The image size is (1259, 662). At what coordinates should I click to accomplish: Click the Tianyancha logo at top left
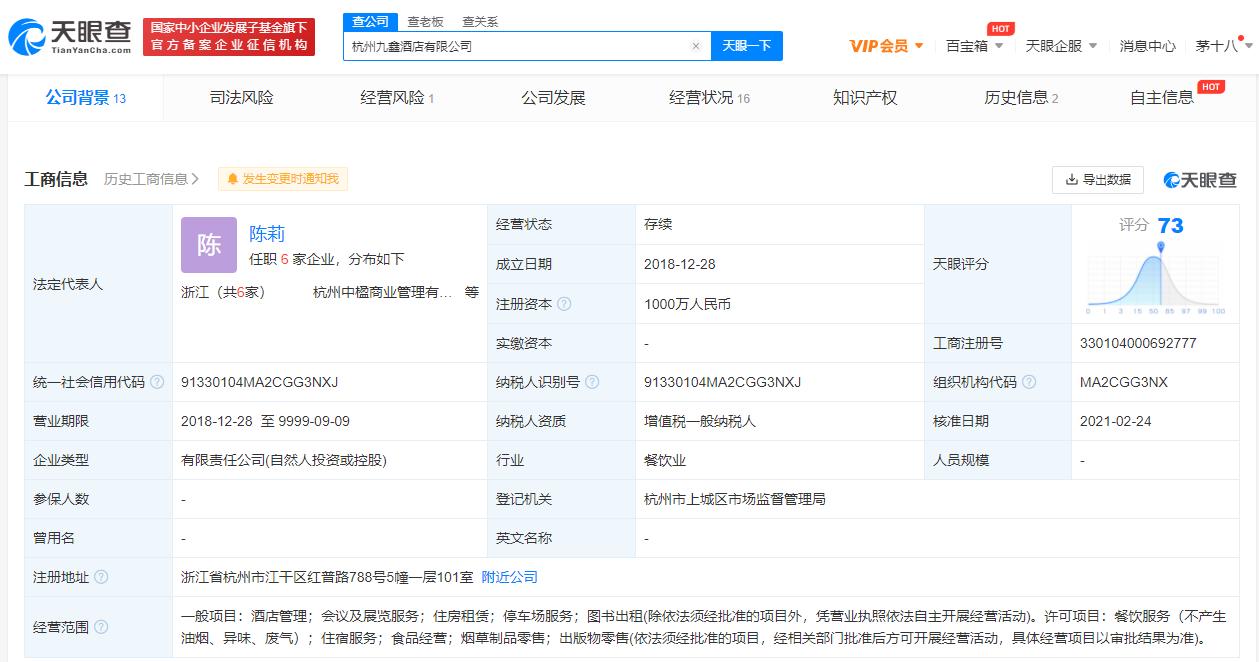click(x=69, y=37)
